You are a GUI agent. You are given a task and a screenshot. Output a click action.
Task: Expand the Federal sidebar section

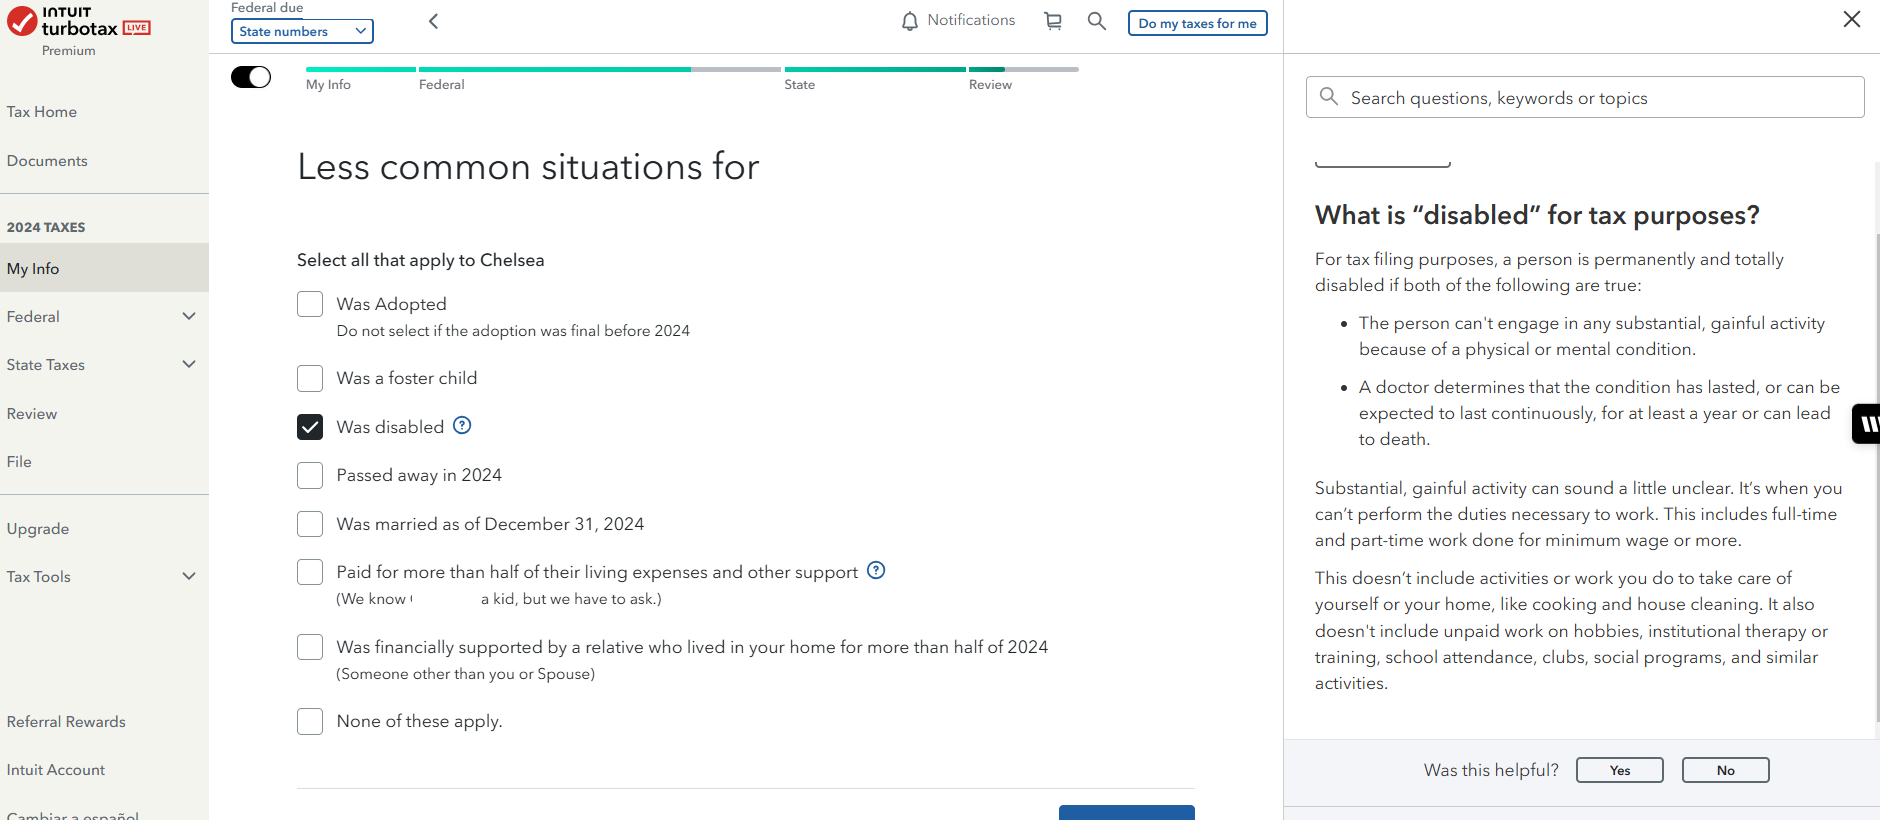[189, 317]
